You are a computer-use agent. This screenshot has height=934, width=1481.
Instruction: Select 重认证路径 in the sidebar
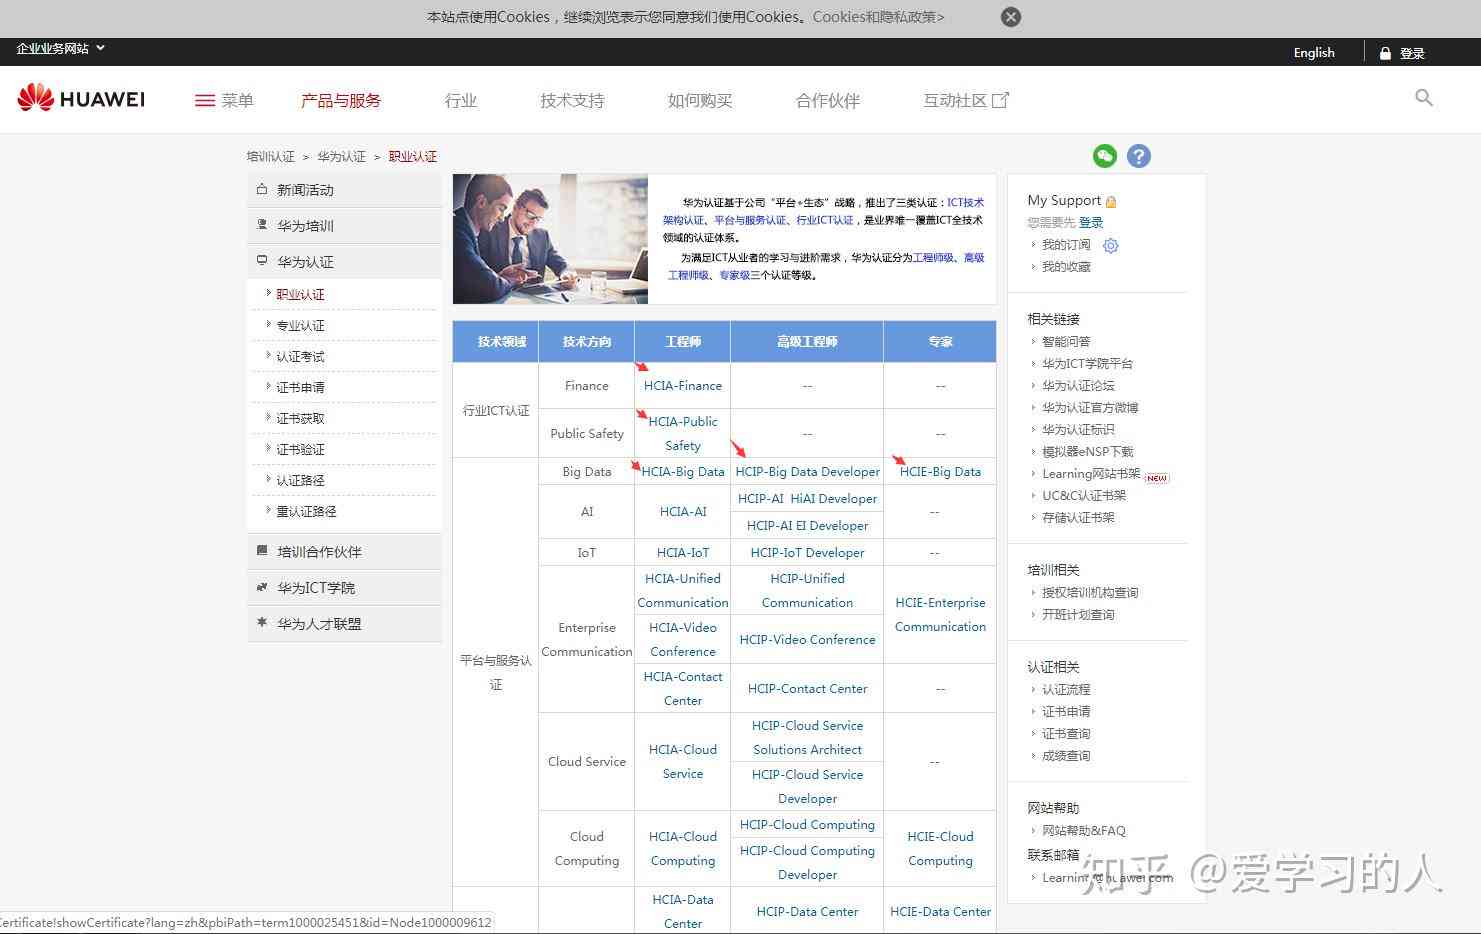click(x=306, y=511)
